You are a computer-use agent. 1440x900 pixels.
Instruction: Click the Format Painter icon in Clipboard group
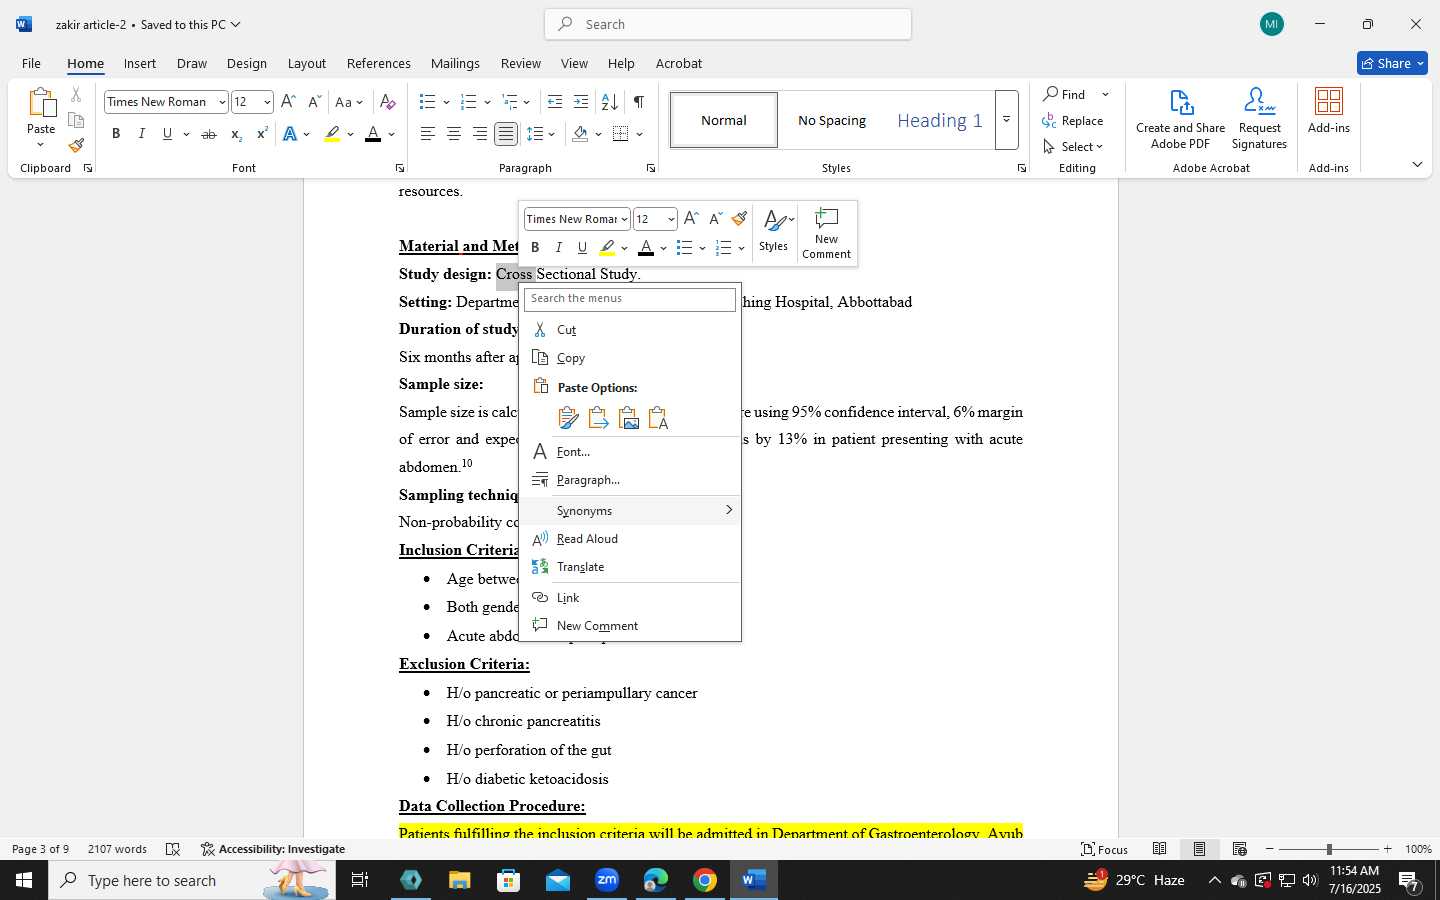click(76, 145)
